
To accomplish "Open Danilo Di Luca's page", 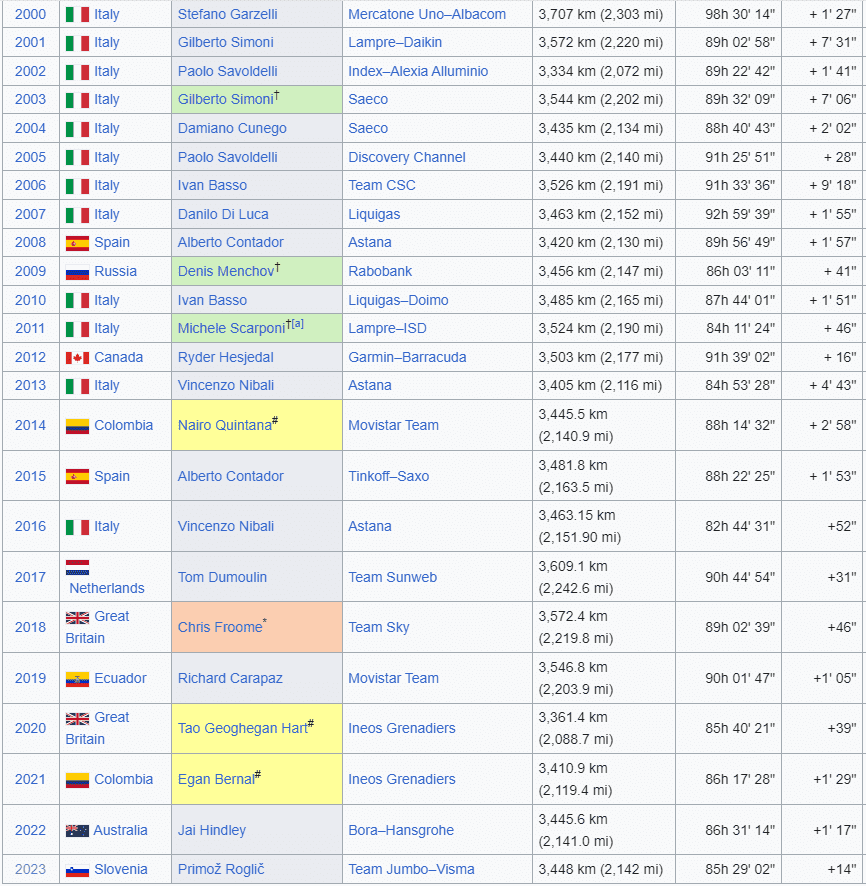I will (x=223, y=214).
